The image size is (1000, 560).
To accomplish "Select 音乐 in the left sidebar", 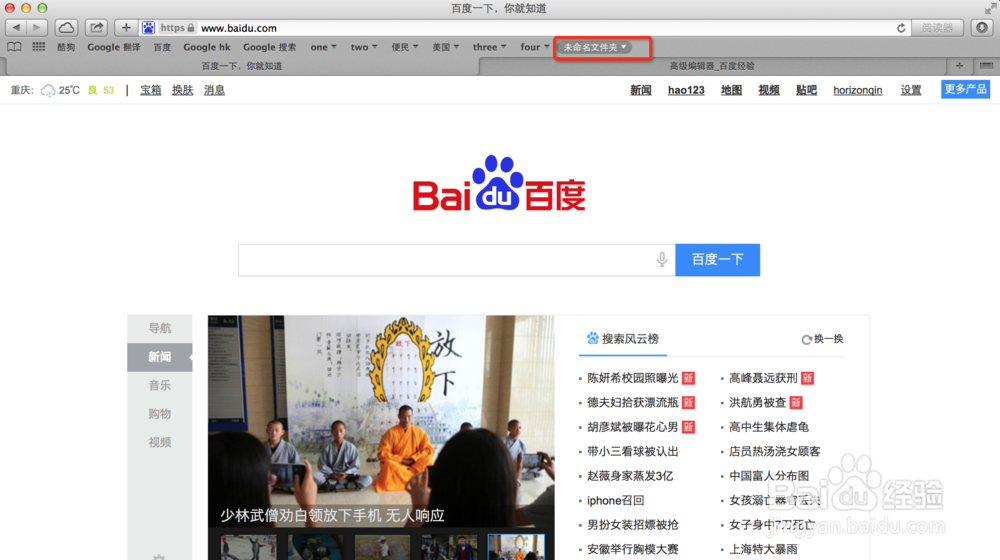I will pos(159,385).
